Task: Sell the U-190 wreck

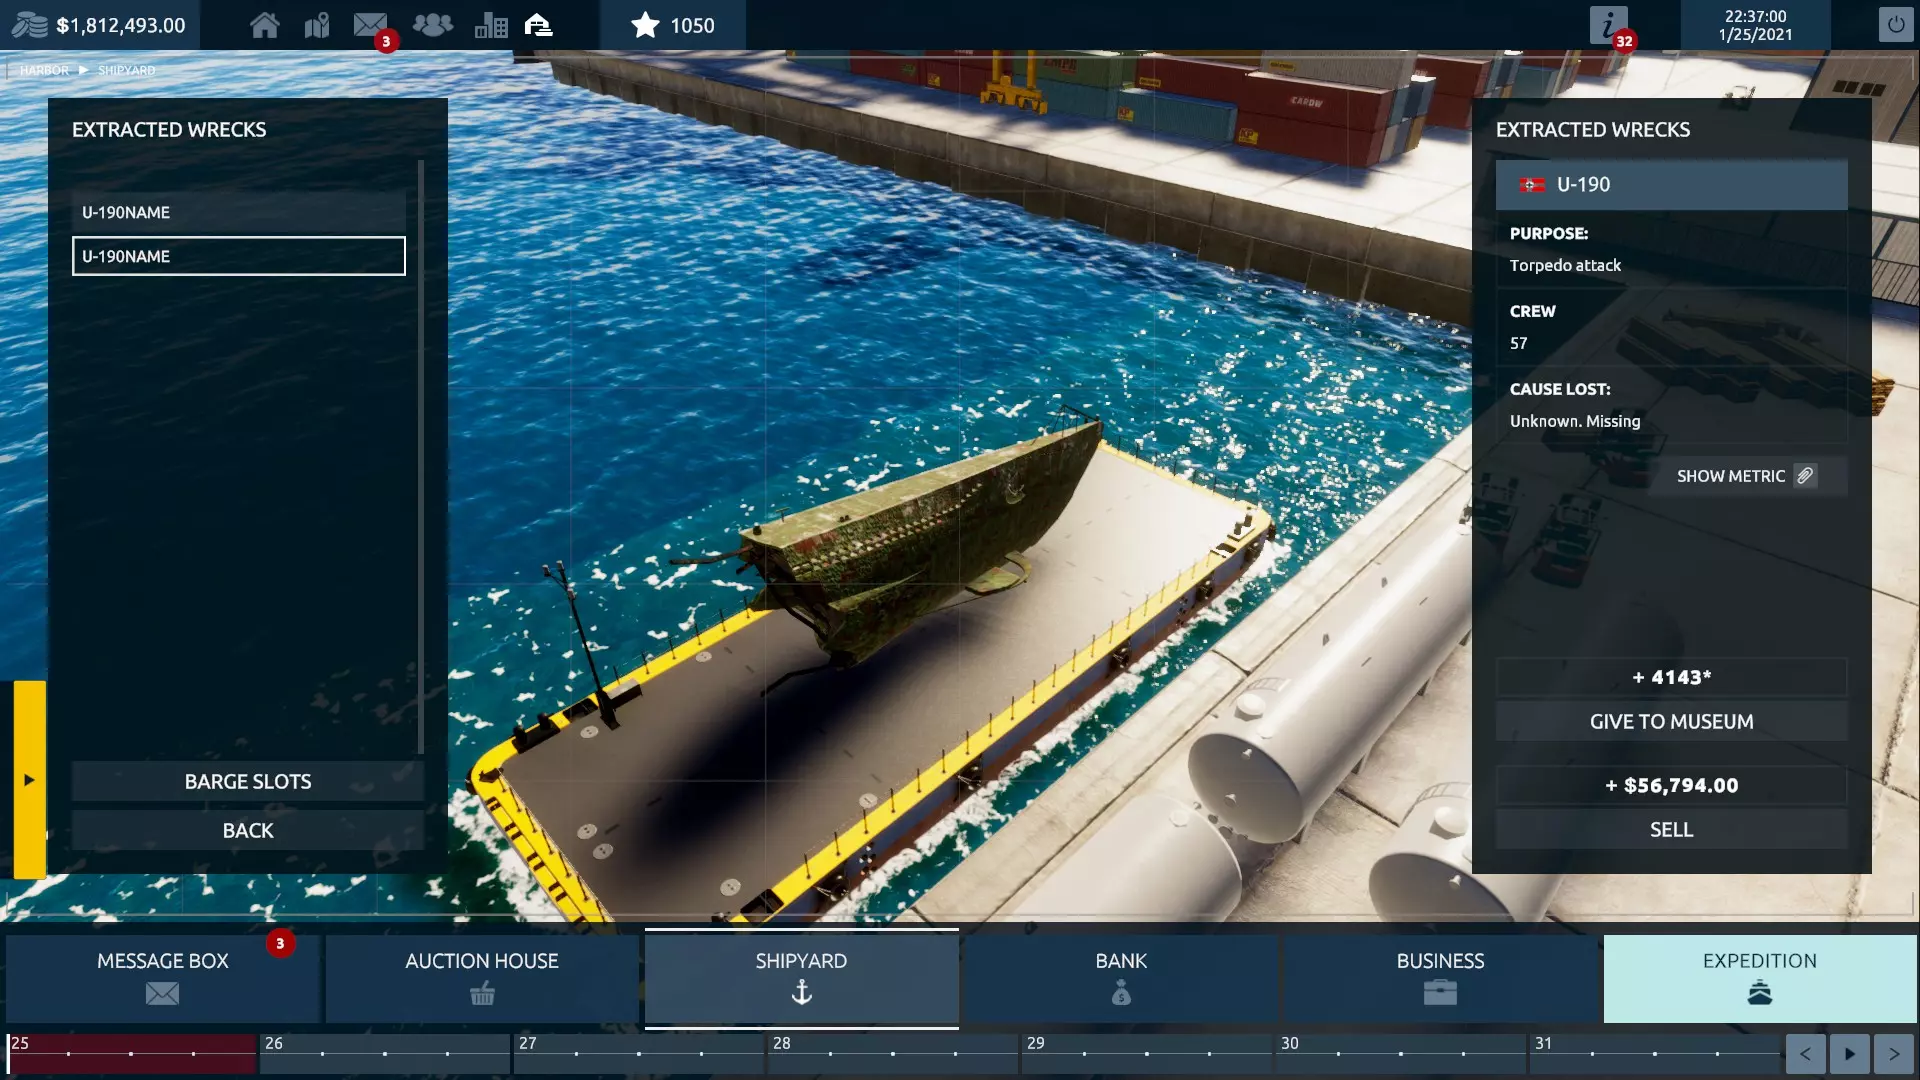Action: click(x=1670, y=829)
